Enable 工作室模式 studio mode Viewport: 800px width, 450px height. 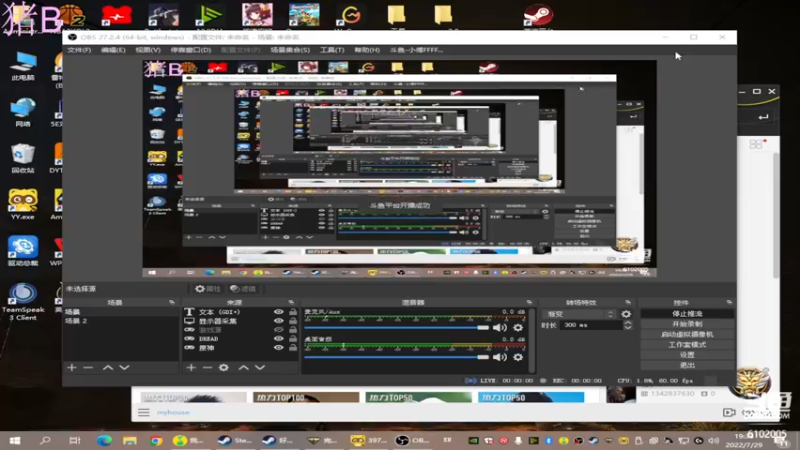pos(687,345)
